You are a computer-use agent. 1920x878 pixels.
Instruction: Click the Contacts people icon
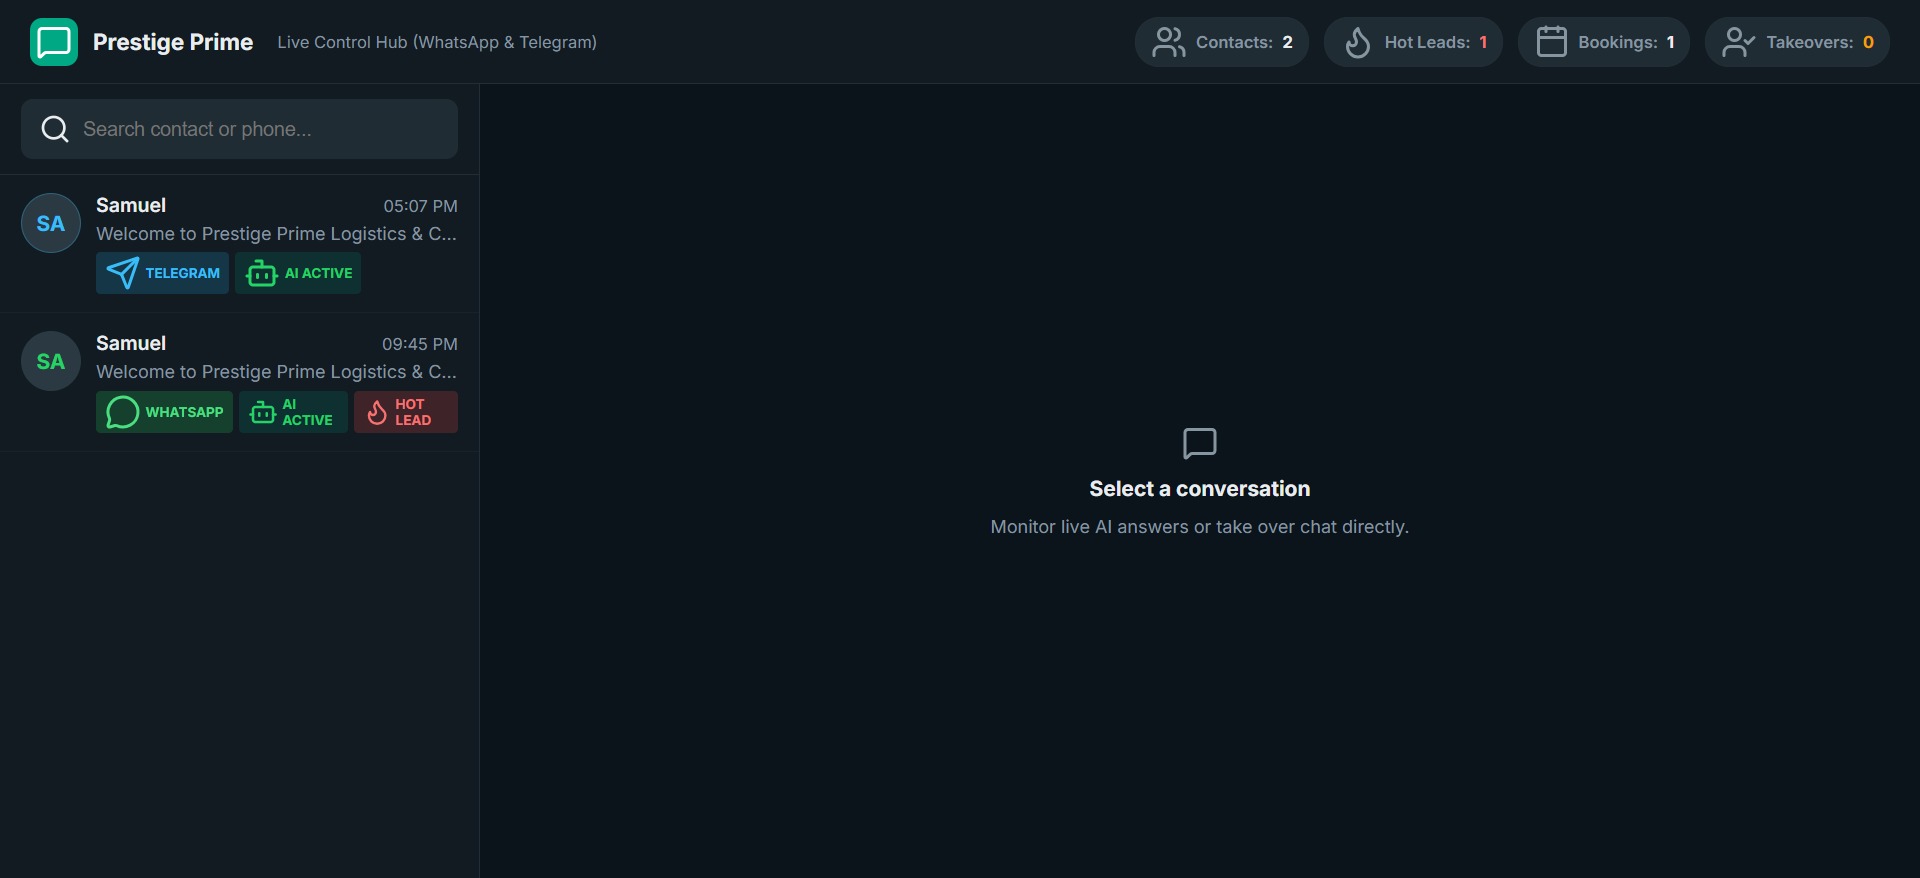pyautogui.click(x=1168, y=42)
